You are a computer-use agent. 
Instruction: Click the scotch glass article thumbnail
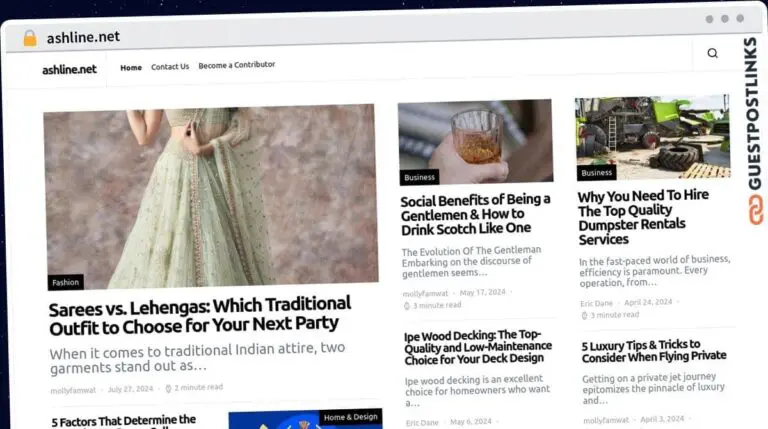click(475, 140)
